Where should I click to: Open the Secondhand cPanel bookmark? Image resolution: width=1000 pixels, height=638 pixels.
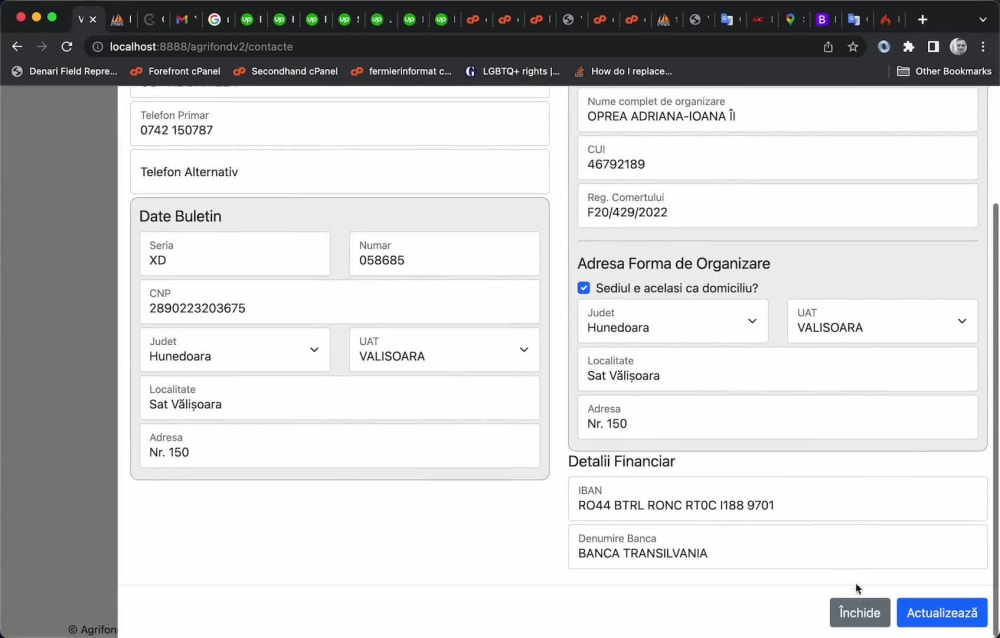(x=286, y=71)
